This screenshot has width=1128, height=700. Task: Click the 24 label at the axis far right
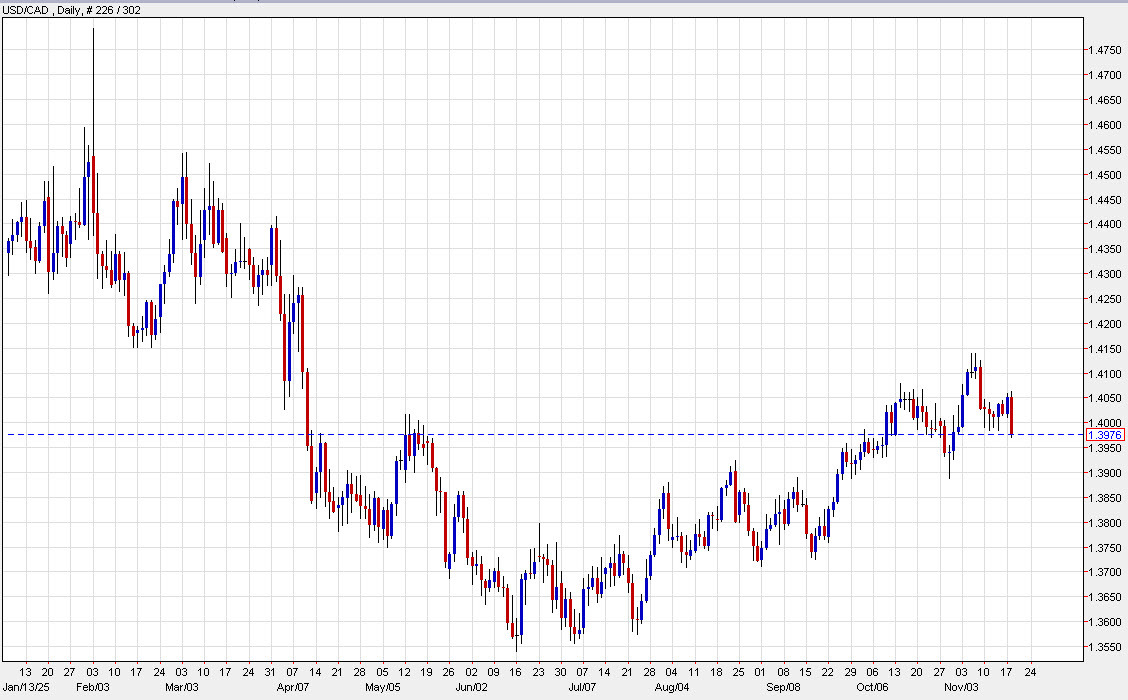coord(1030,672)
